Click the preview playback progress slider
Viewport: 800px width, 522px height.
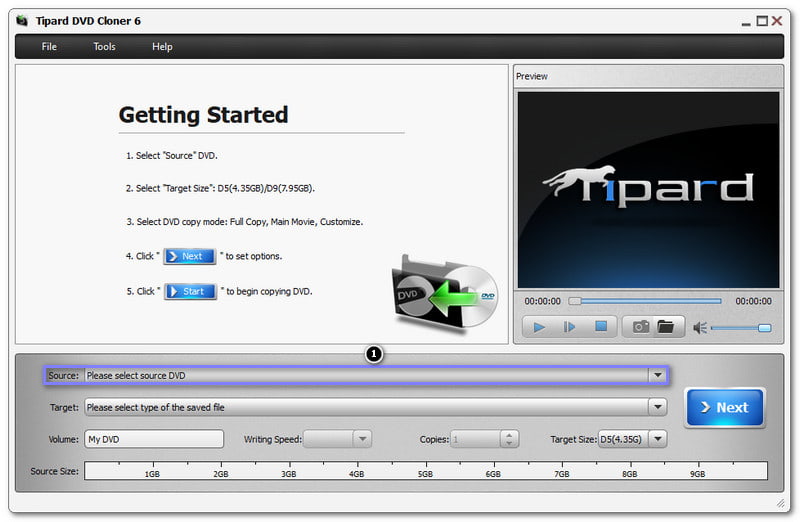pos(645,301)
